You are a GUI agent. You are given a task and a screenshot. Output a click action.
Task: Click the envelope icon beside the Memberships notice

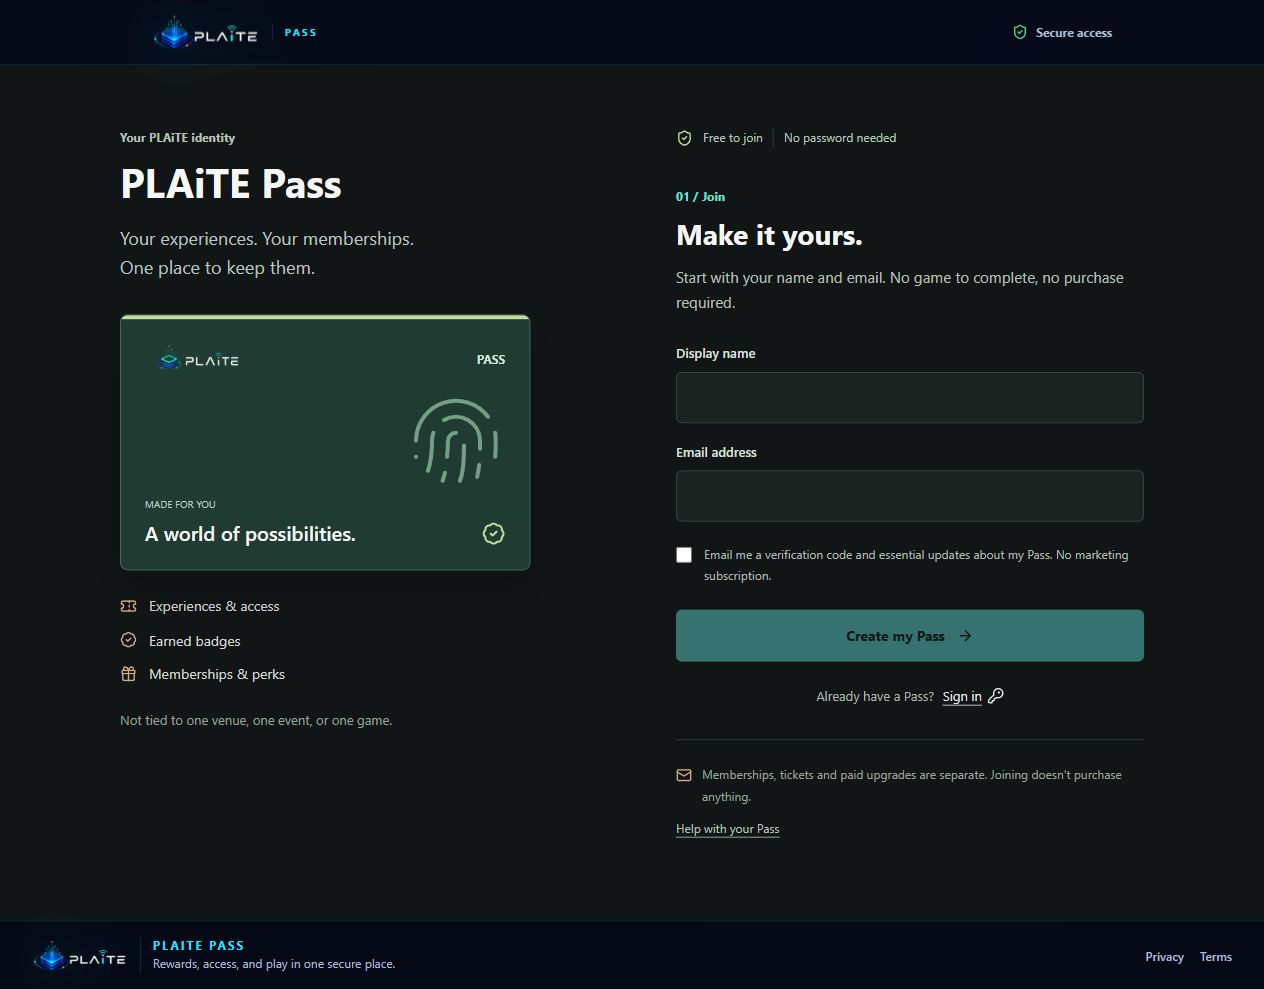point(684,775)
